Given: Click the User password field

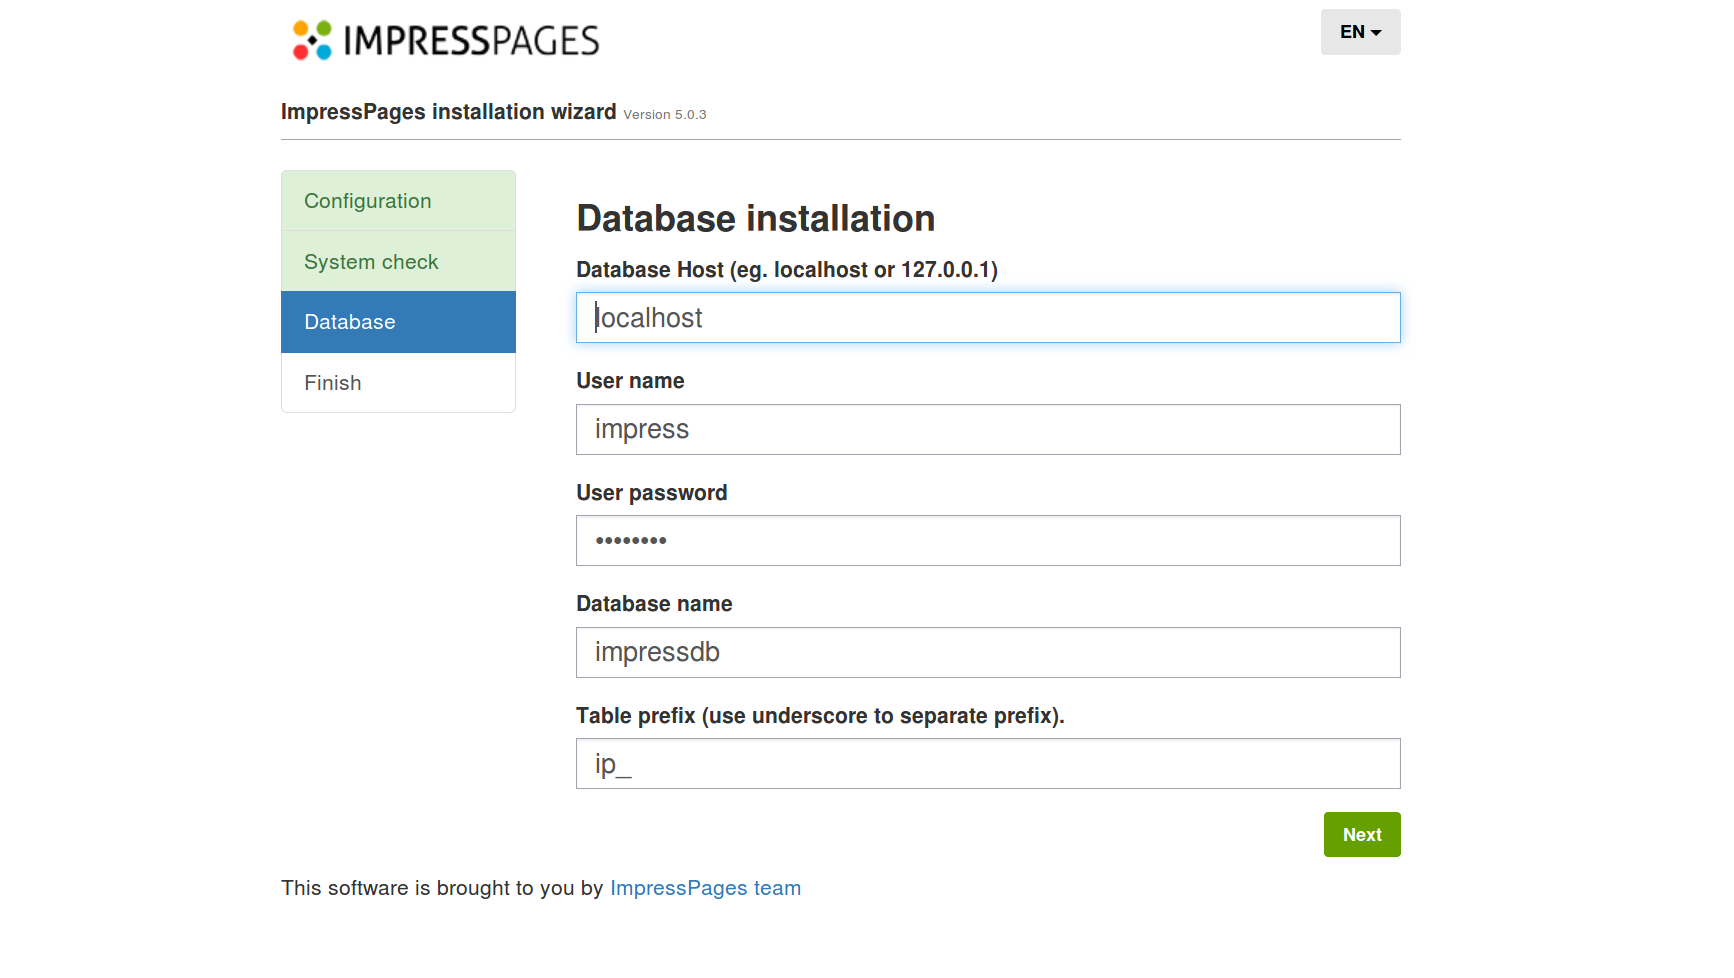Looking at the screenshot, I should point(988,541).
